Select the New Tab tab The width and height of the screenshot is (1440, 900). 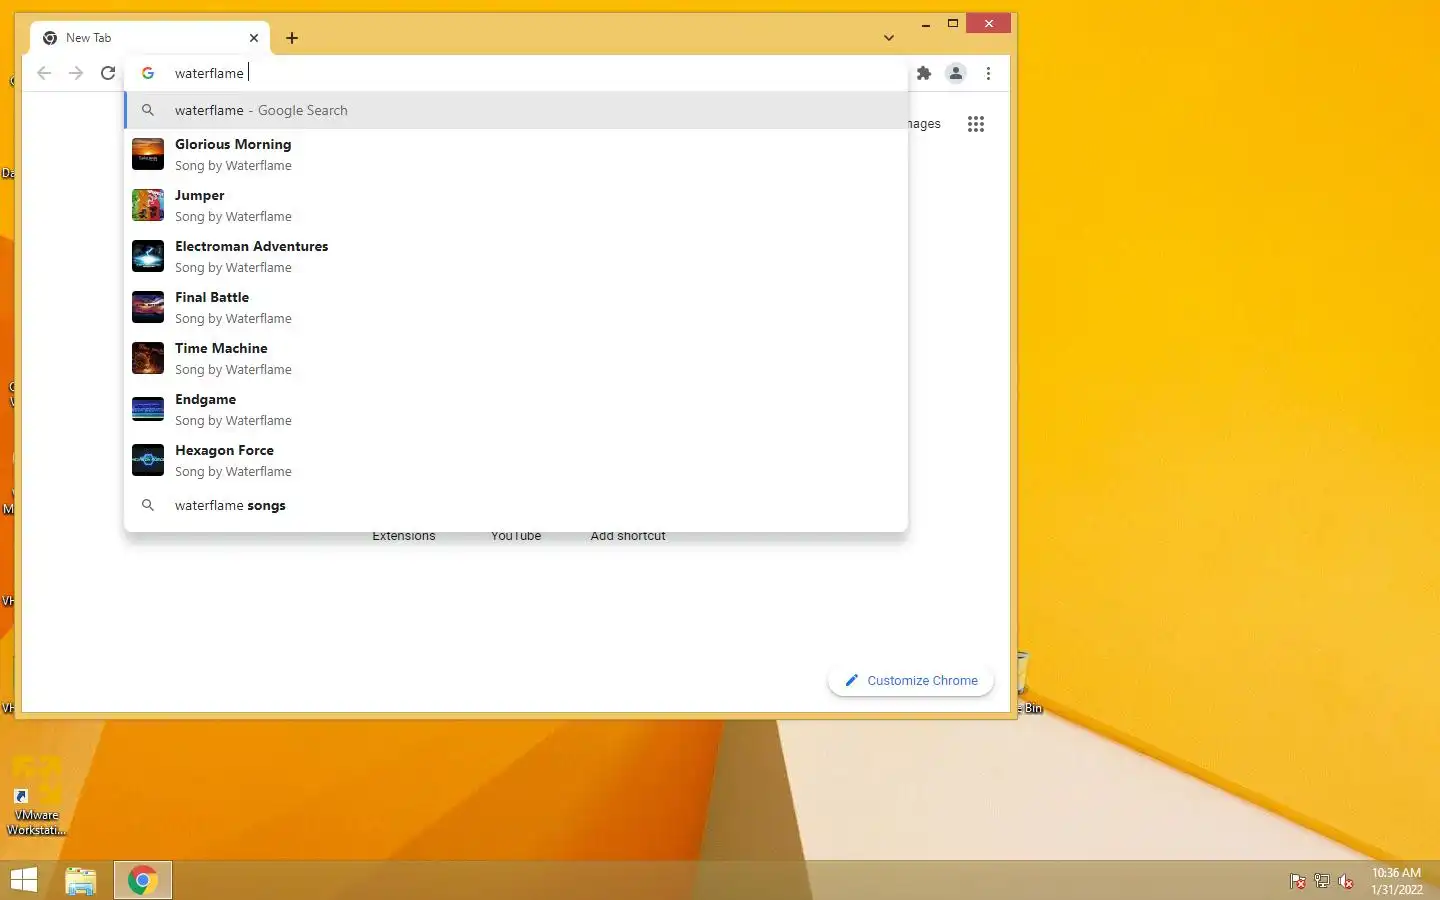pos(150,38)
